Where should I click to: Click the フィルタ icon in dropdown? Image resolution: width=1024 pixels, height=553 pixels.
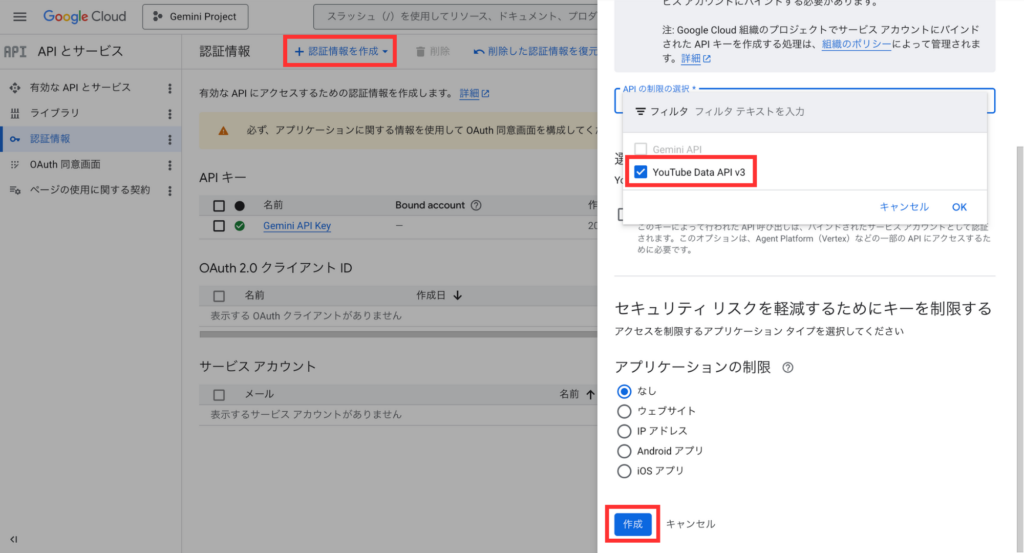point(641,112)
